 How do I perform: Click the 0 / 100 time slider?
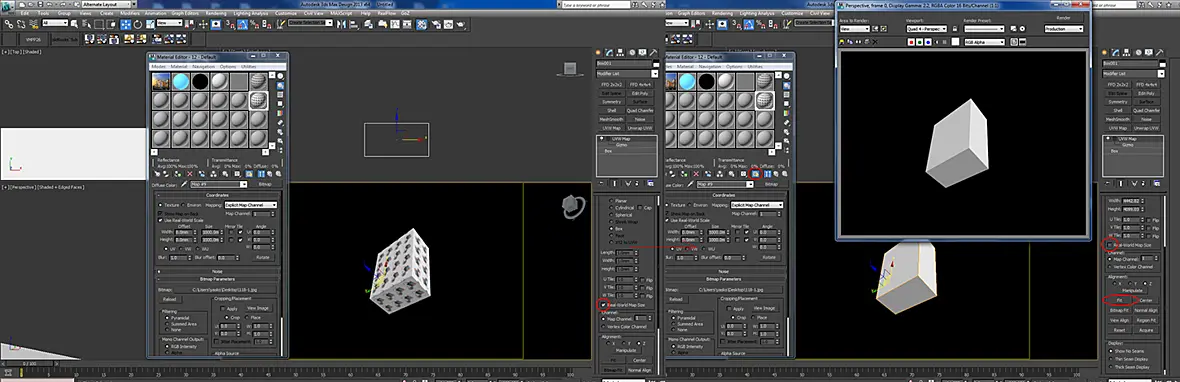(x=29, y=363)
